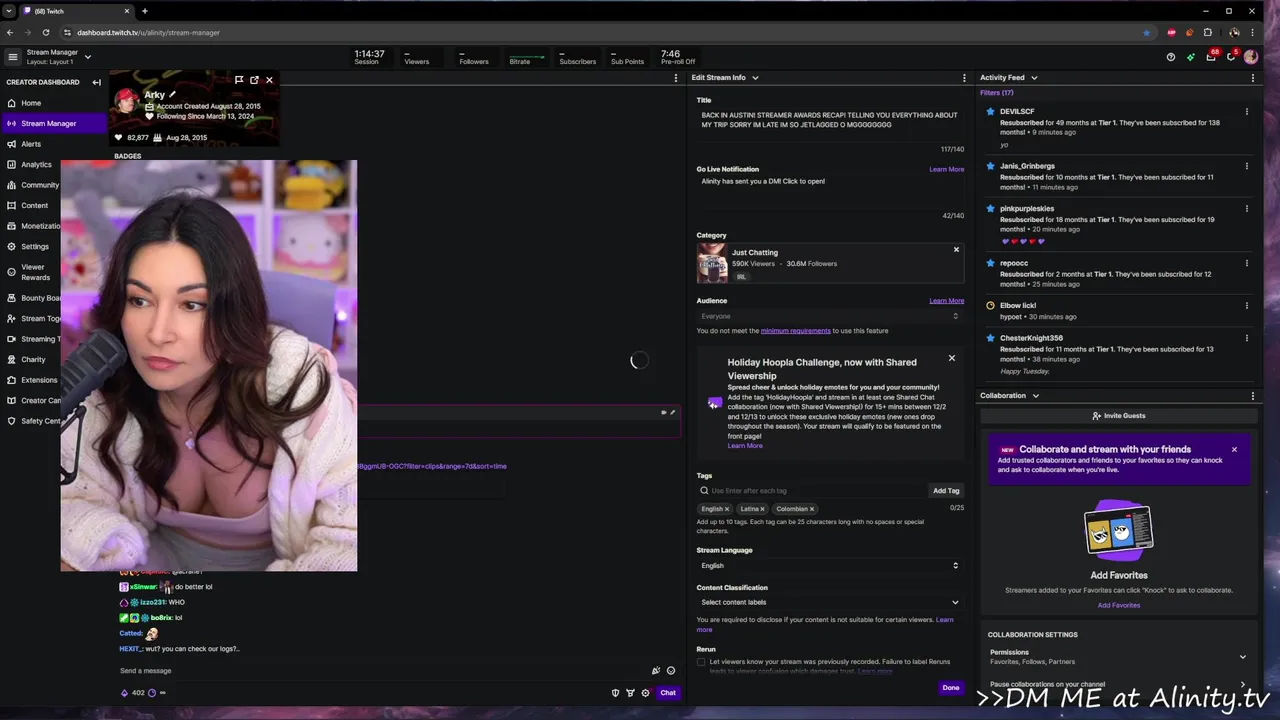
Task: Report user Arky with the flag icon
Action: point(239,80)
